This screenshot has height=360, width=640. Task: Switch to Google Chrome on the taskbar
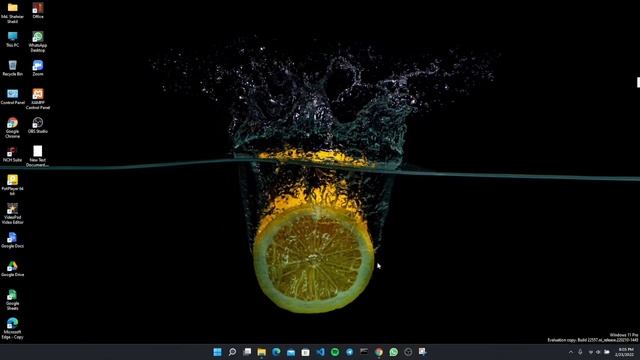pos(379,352)
